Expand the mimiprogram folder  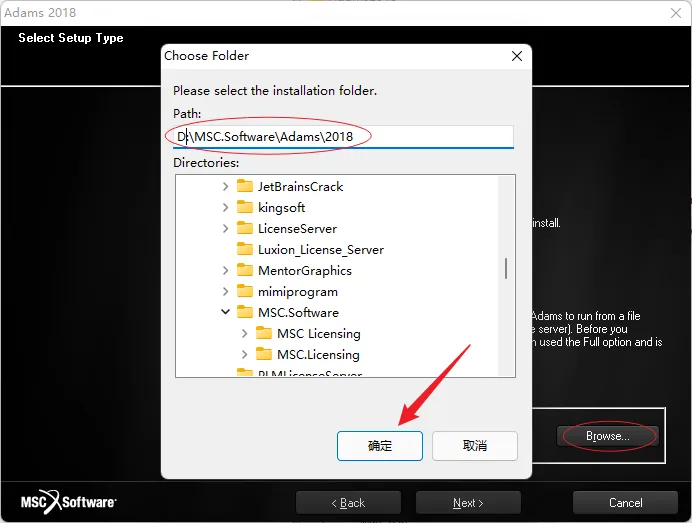pos(226,291)
